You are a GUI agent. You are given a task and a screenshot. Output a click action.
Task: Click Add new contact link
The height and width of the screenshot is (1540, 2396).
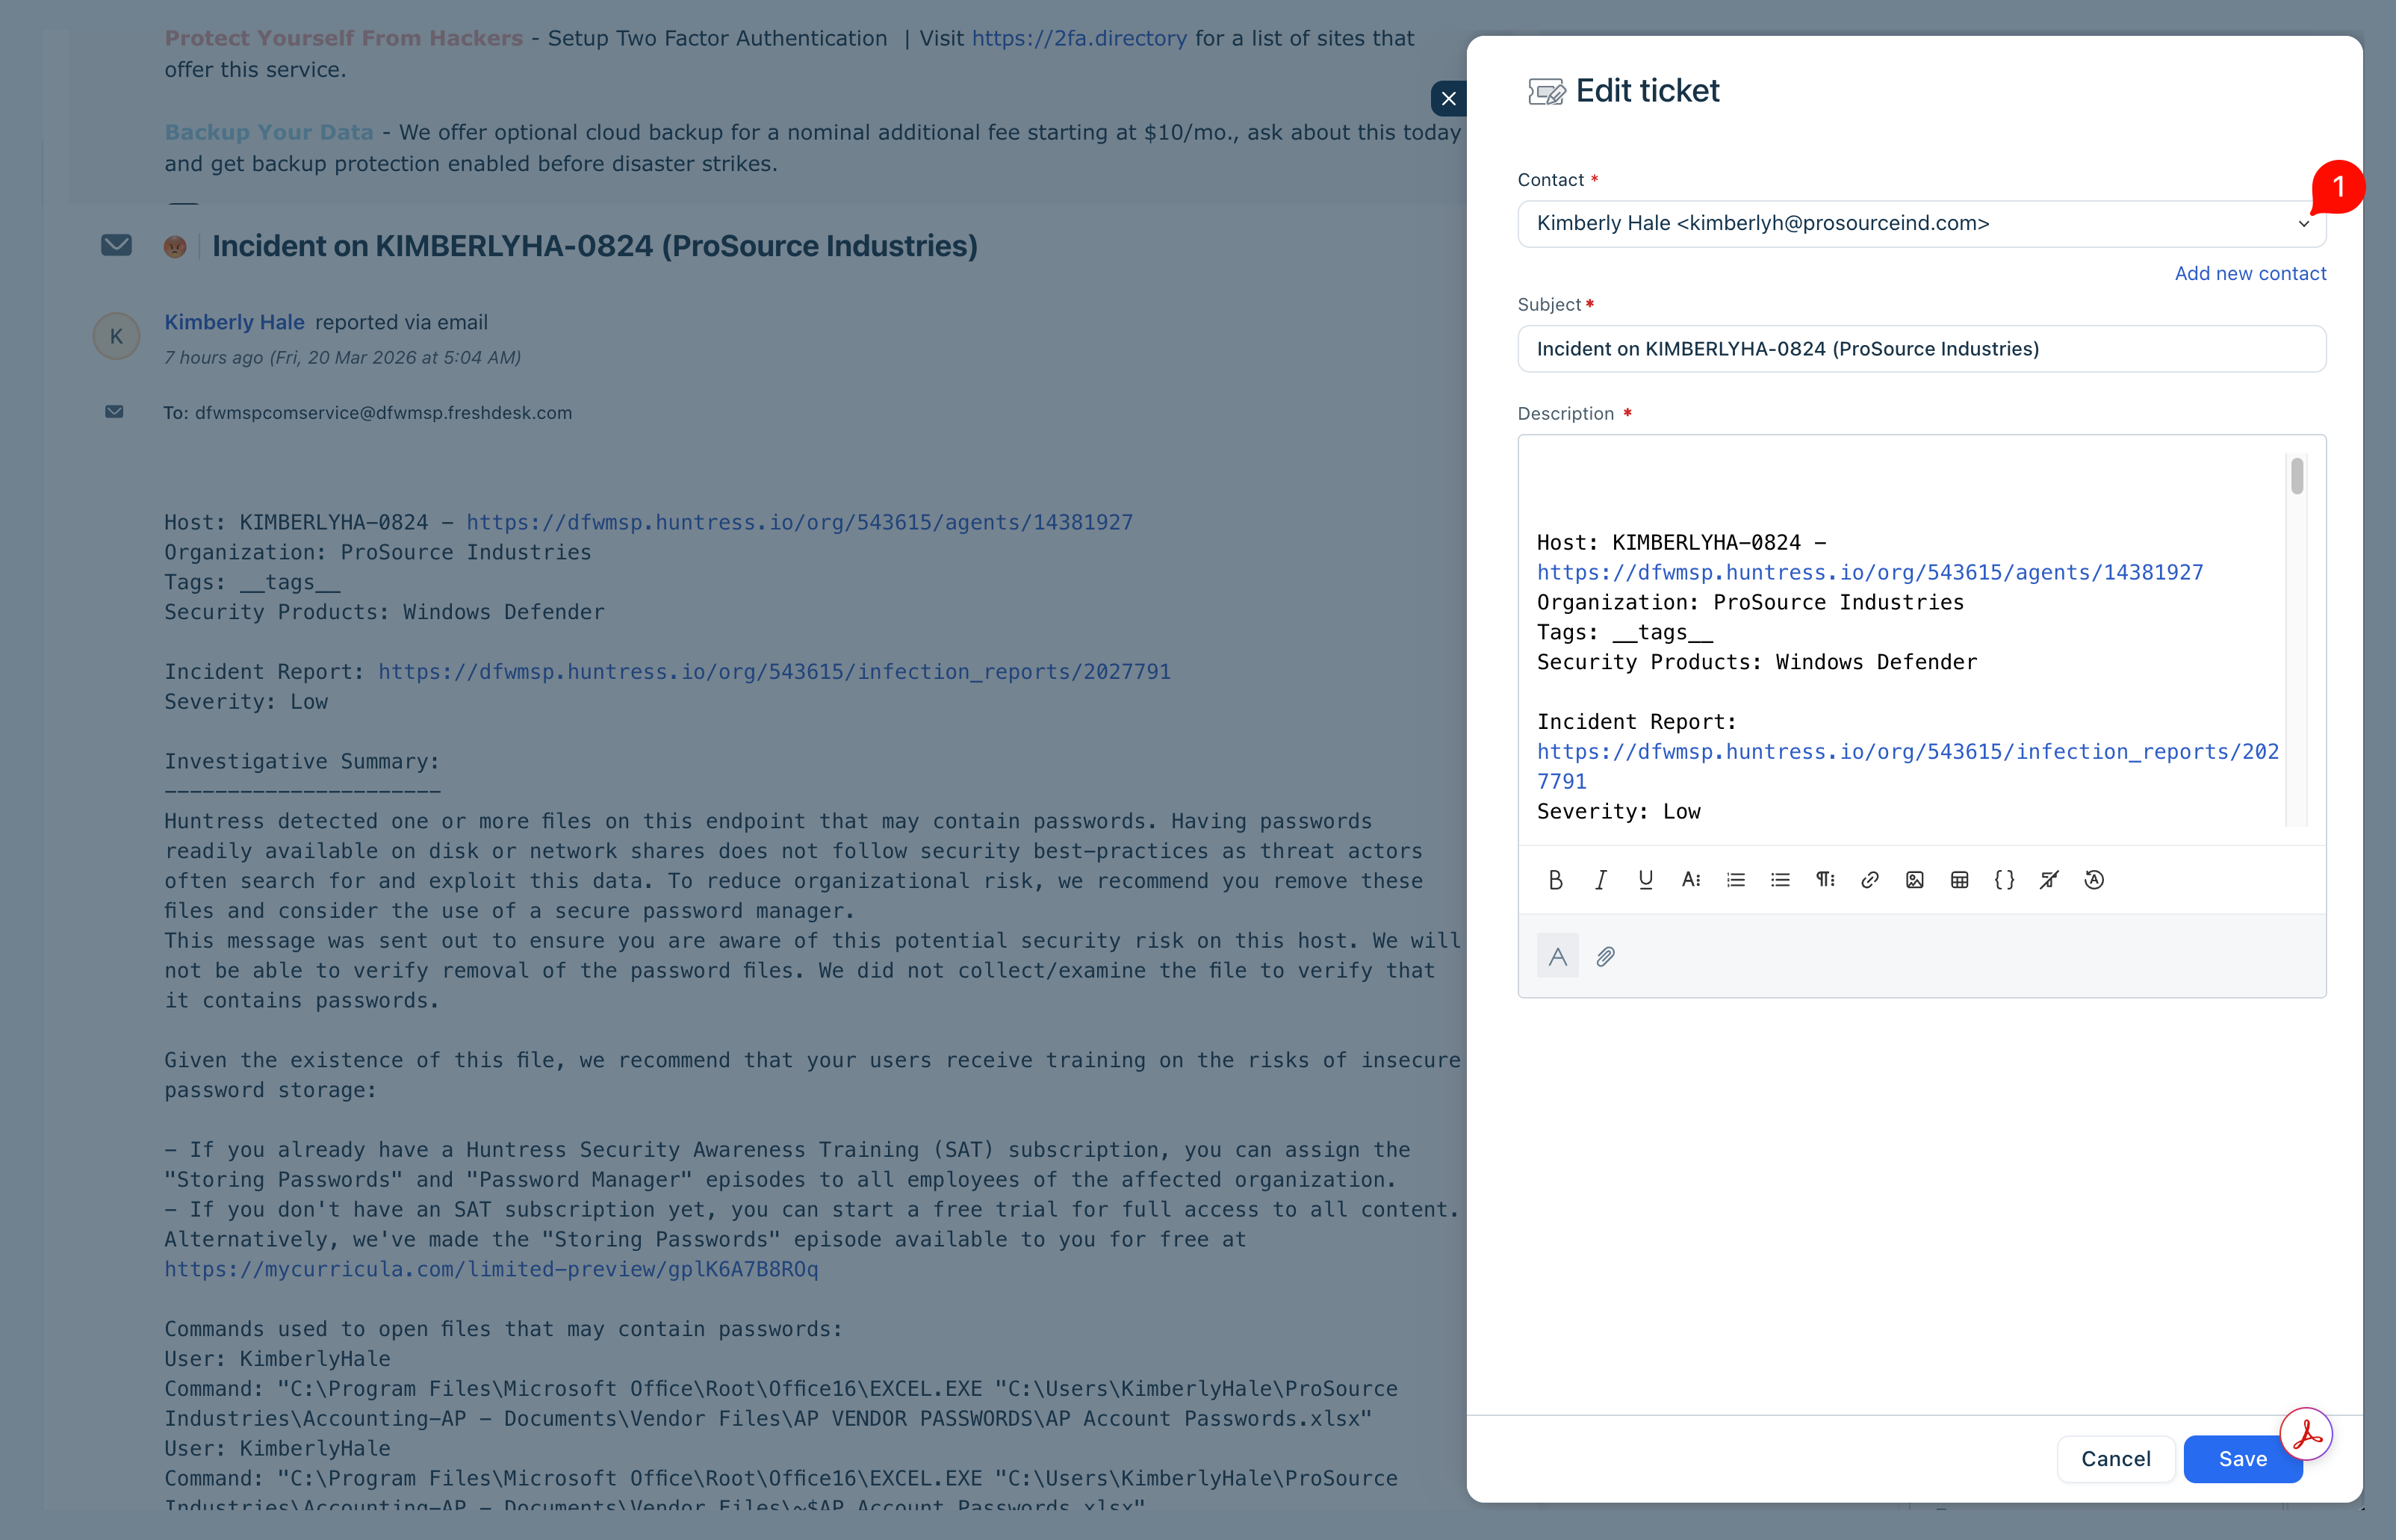point(2250,274)
